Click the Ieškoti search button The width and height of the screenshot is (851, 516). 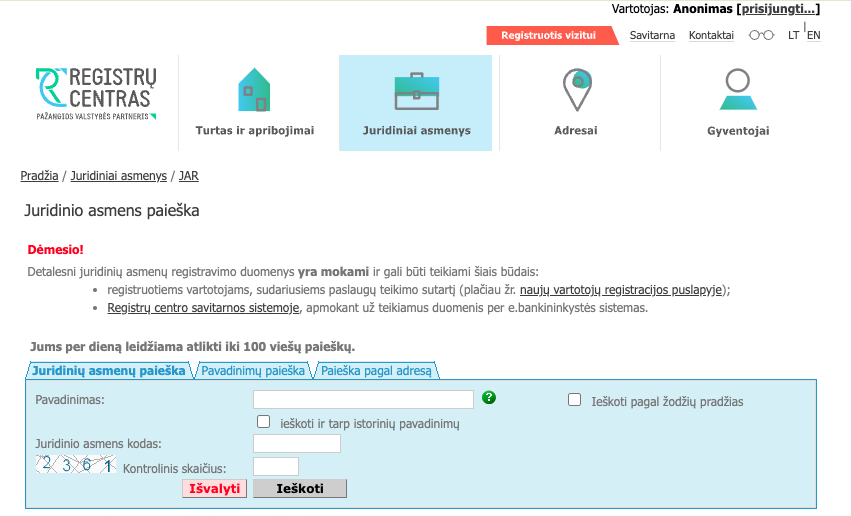(300, 488)
